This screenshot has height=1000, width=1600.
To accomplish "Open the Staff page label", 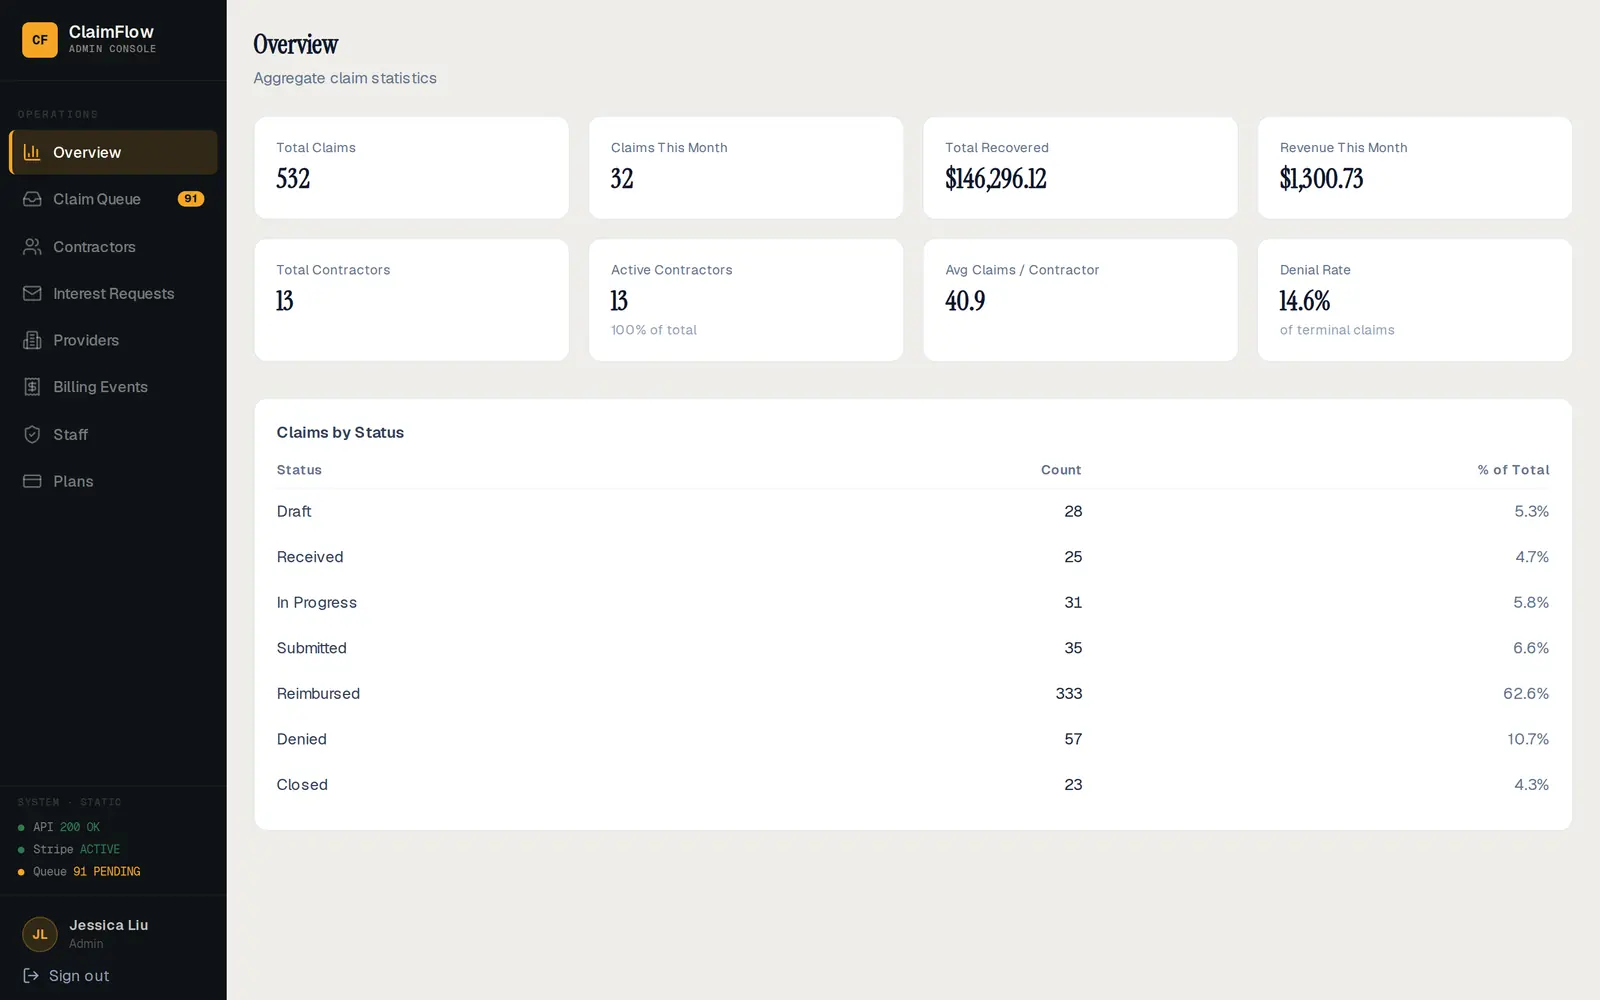I will (71, 434).
